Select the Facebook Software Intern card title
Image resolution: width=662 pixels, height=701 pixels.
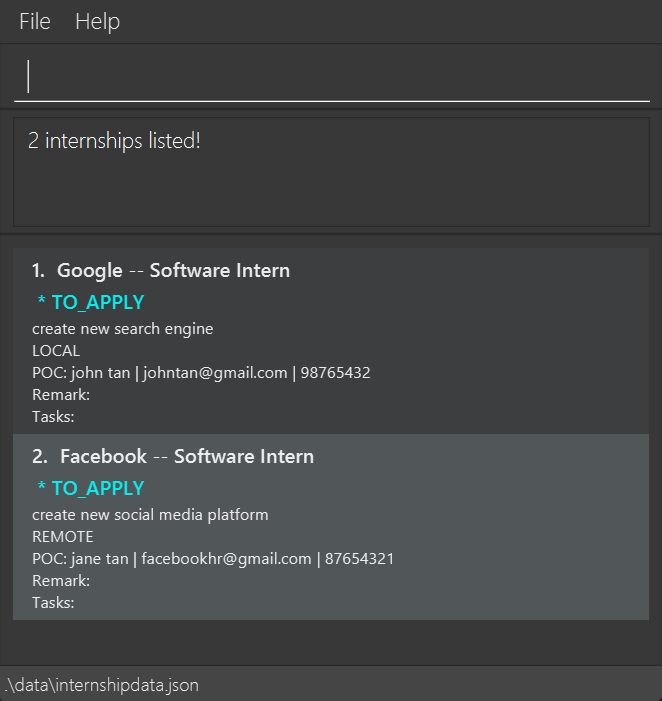point(173,456)
